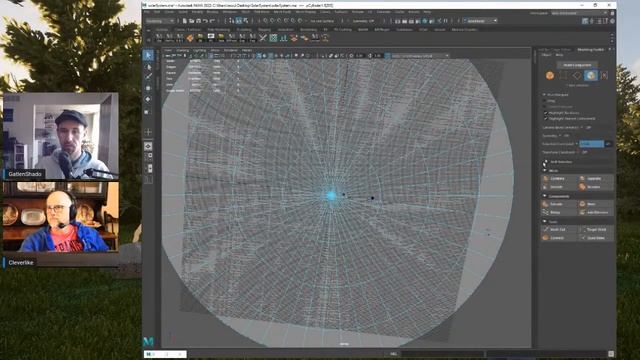Select by hierarchy icon in status line
The width and height of the screenshot is (640, 360).
click(x=232, y=21)
